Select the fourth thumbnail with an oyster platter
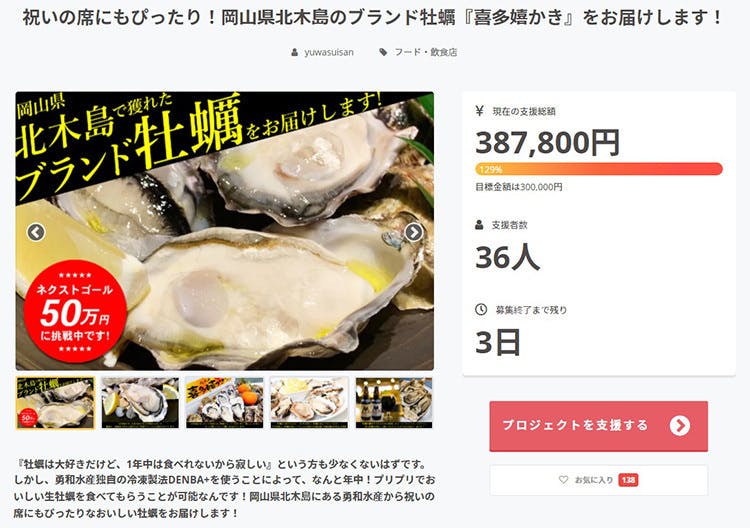The image size is (750, 528). (x=309, y=403)
